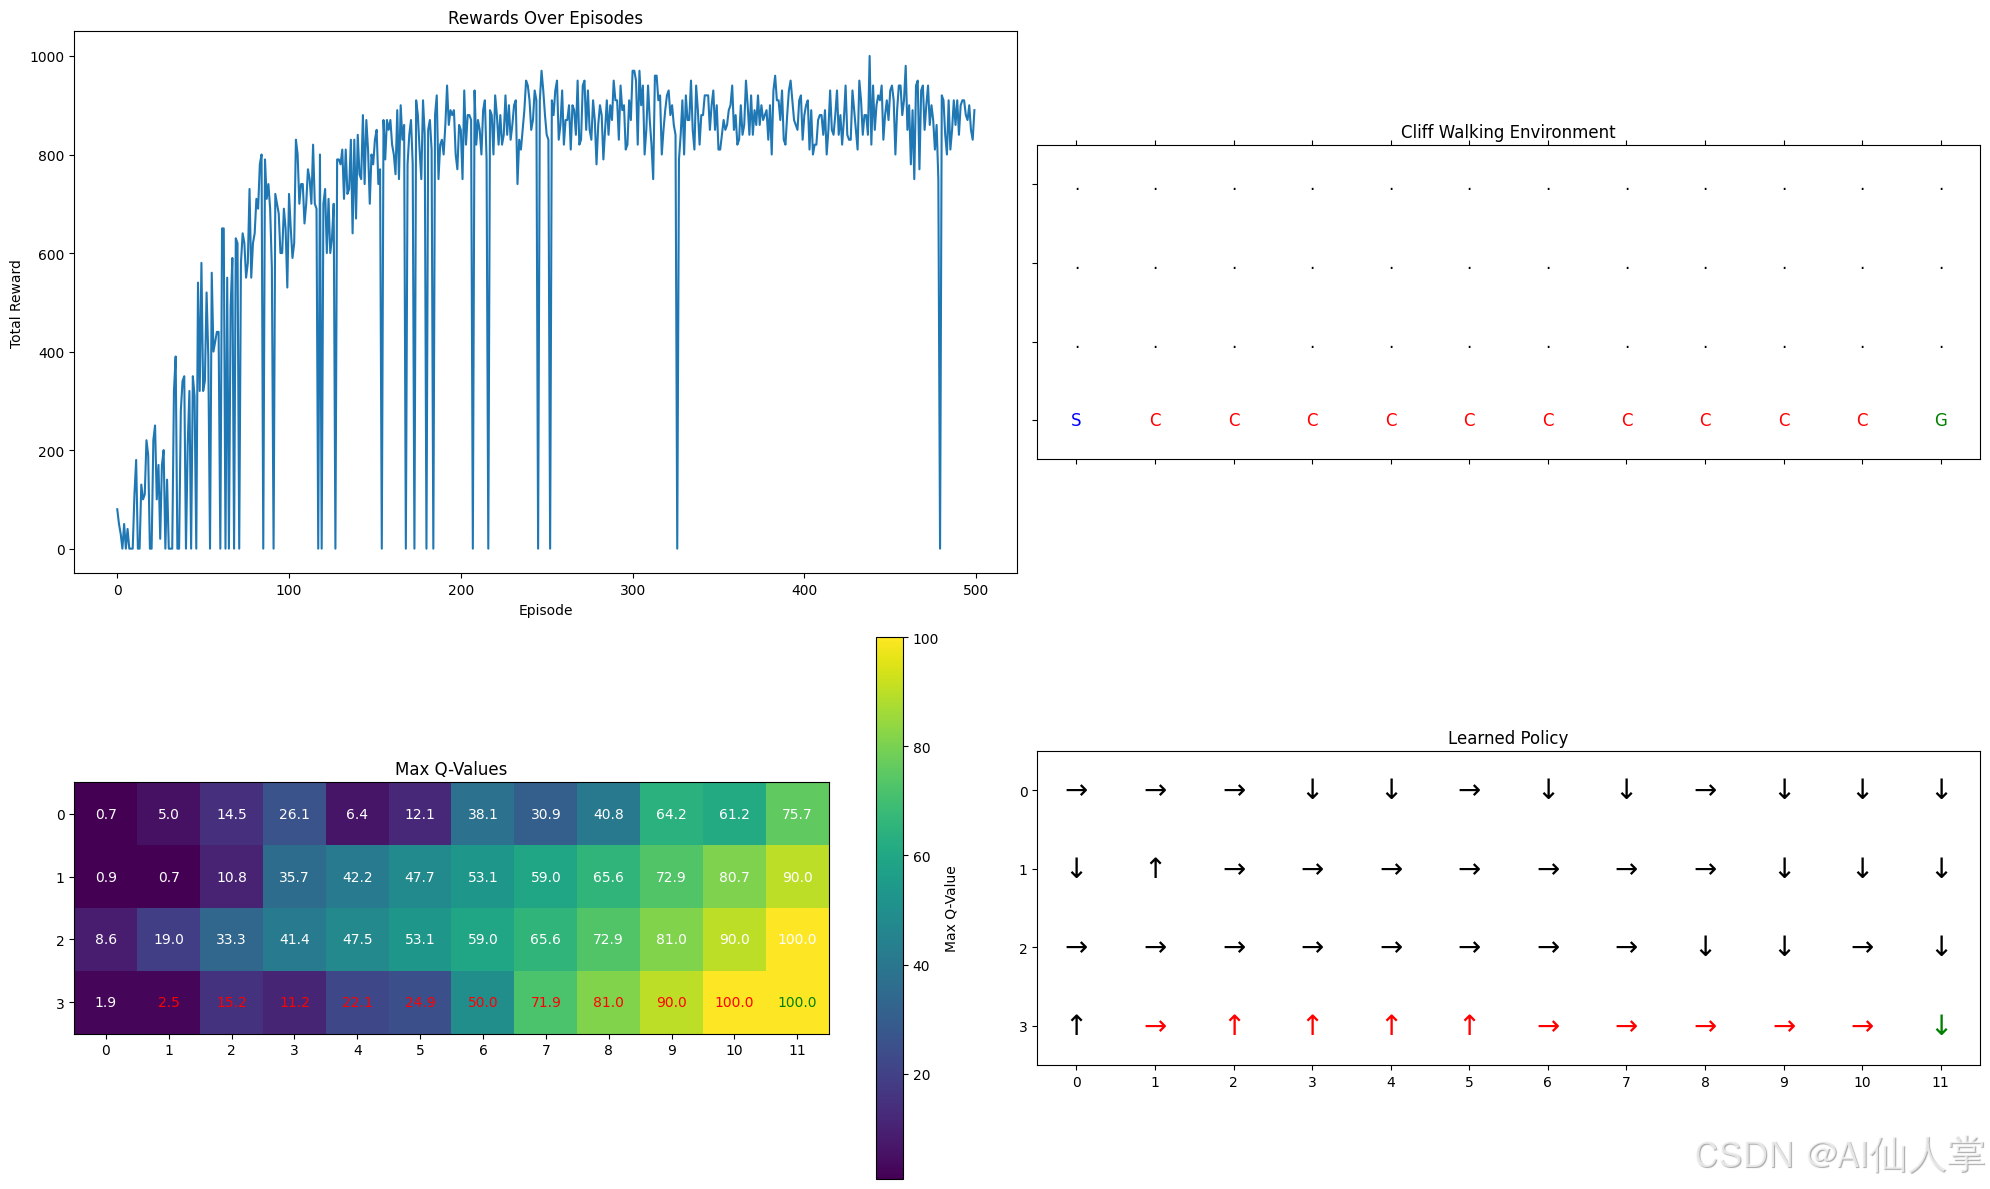Click the Learned Policy chart title
Screen dimensions: 1990x1189
pos(1507,738)
